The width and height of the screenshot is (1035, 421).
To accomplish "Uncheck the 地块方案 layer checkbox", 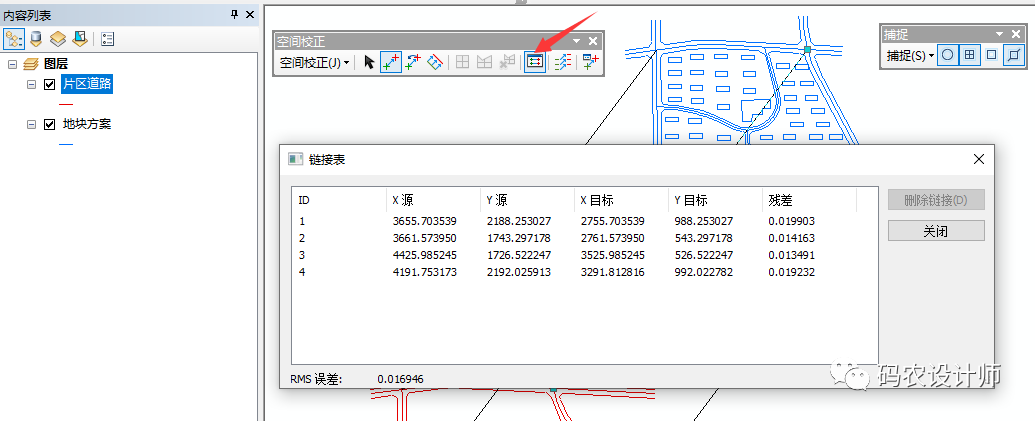I will coord(49,125).
